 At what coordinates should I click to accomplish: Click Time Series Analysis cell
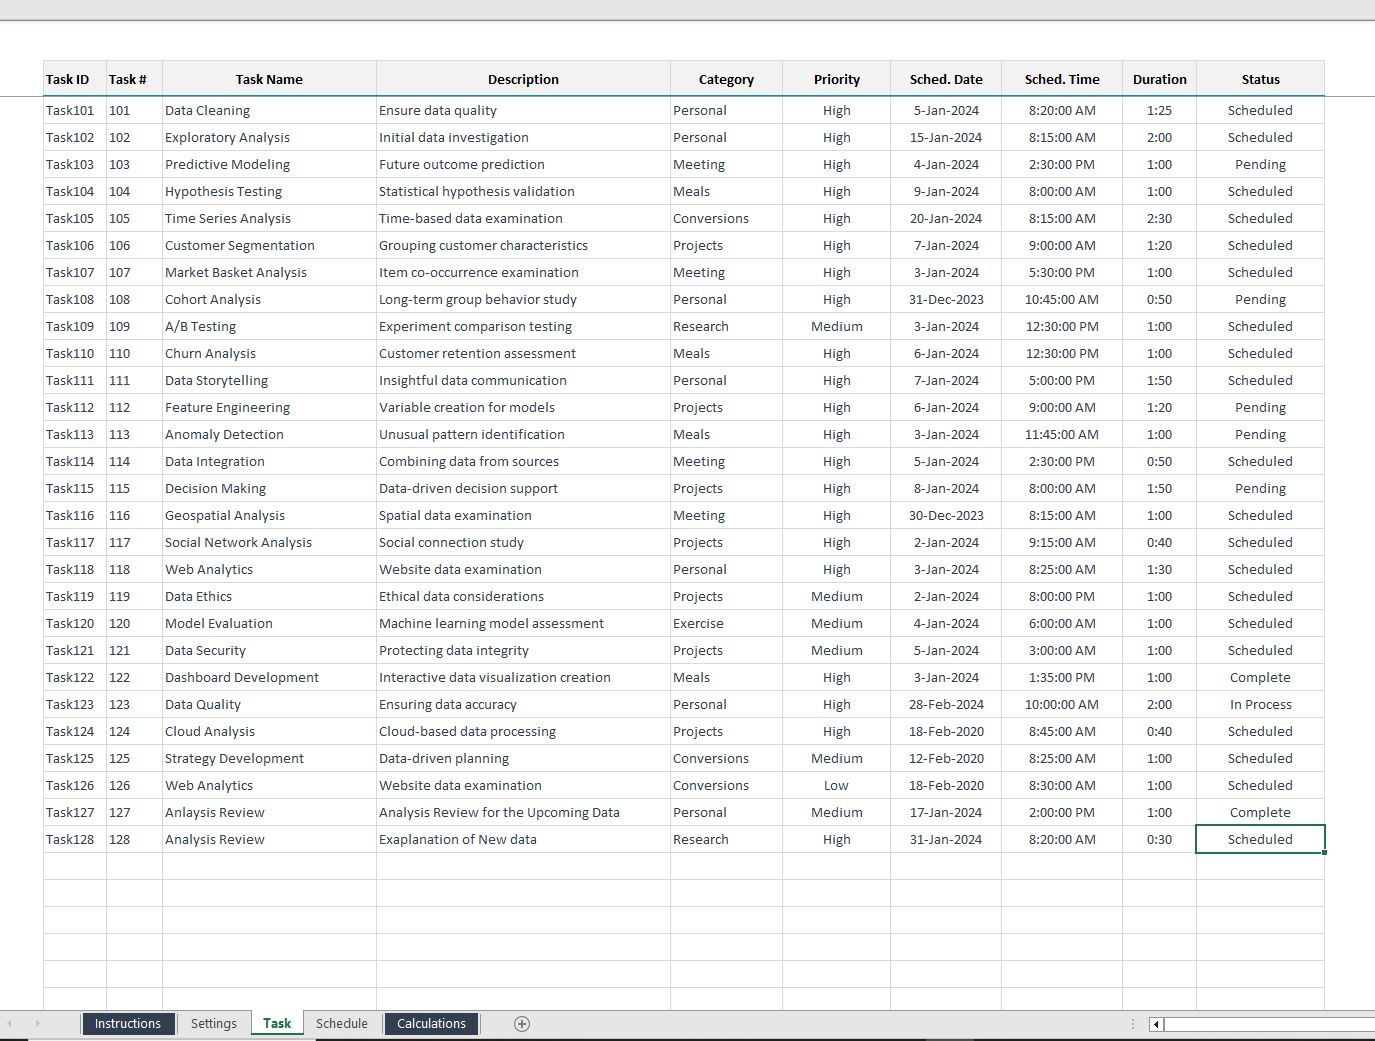pyautogui.click(x=269, y=218)
